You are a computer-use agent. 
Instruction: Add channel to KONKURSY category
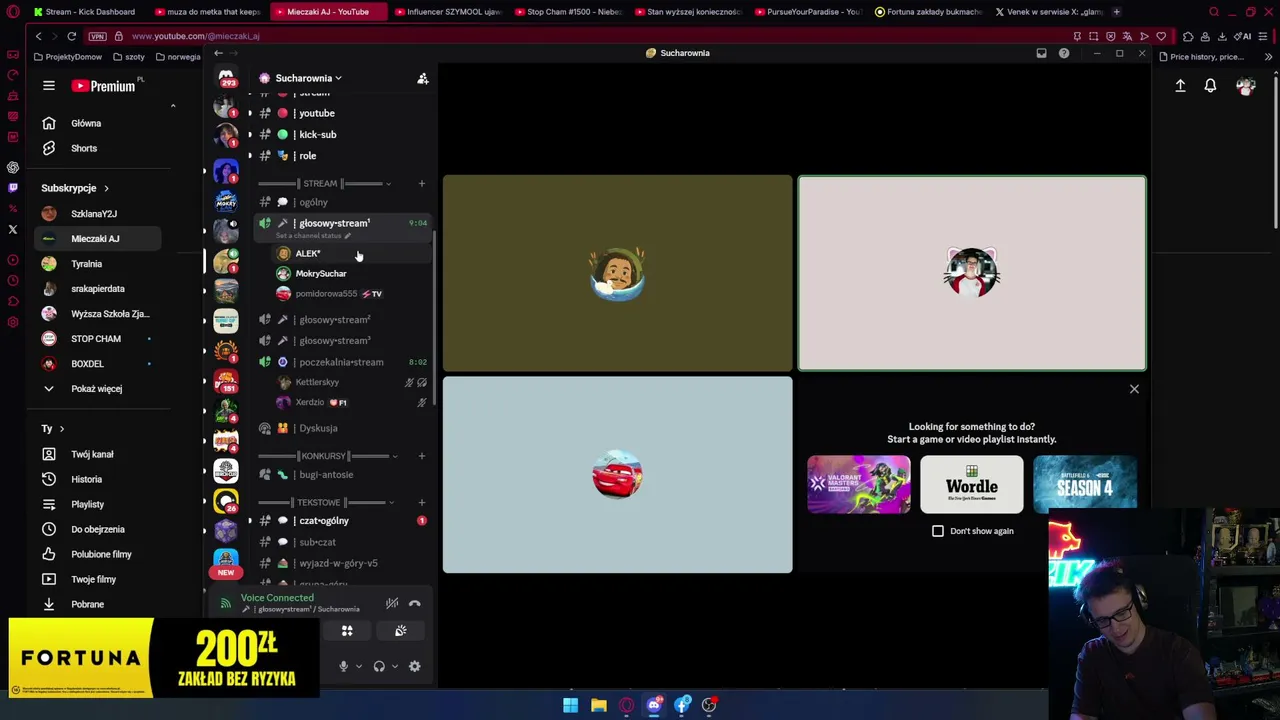click(421, 456)
